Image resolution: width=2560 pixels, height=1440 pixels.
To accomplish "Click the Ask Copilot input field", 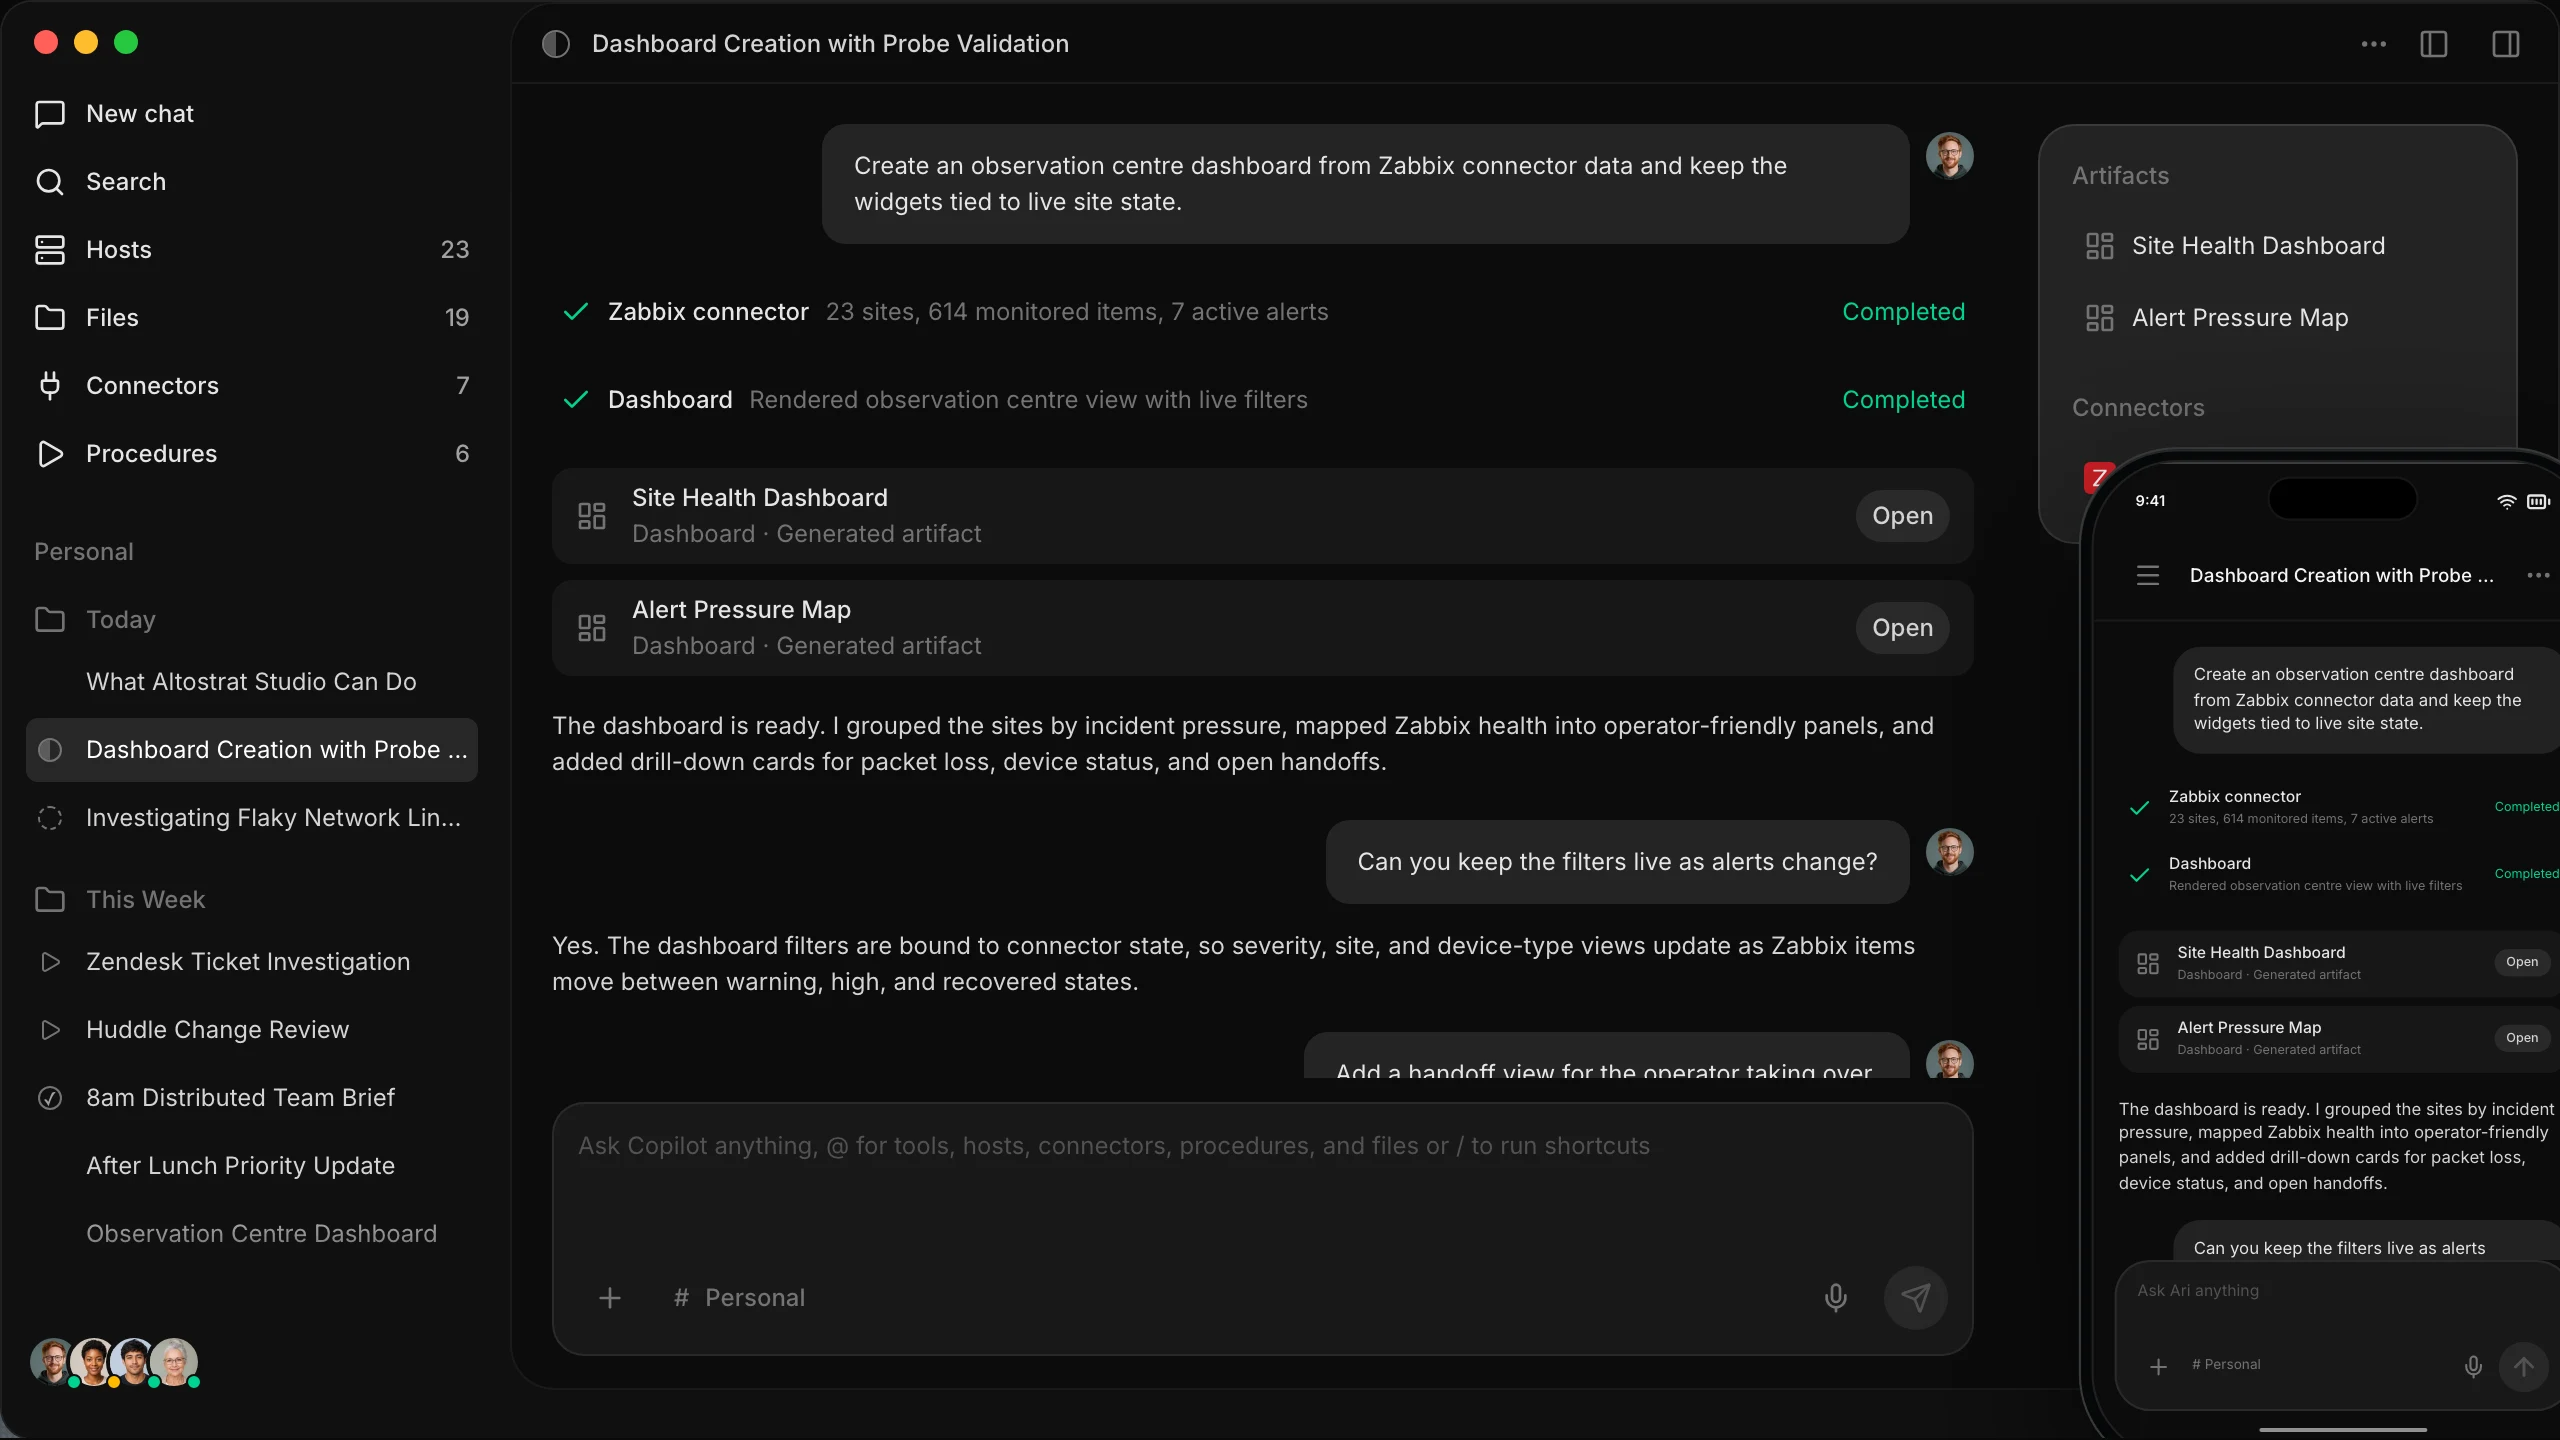I will [1262, 1180].
